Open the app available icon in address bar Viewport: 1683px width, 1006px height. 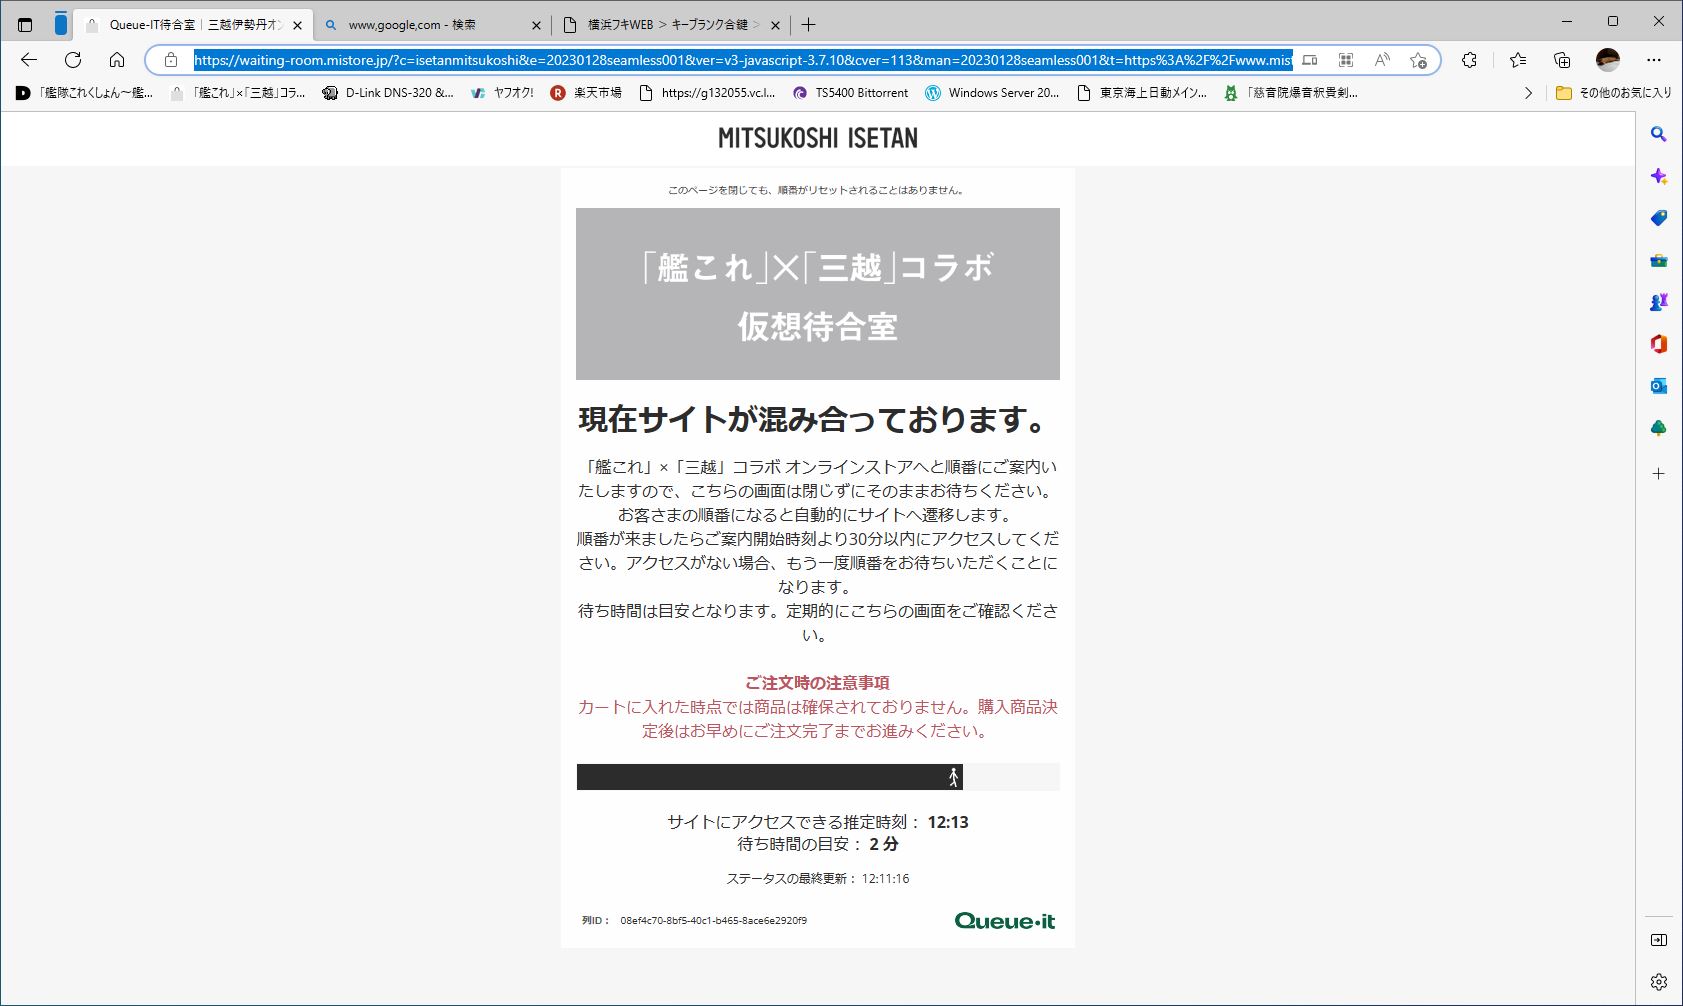tap(1310, 60)
